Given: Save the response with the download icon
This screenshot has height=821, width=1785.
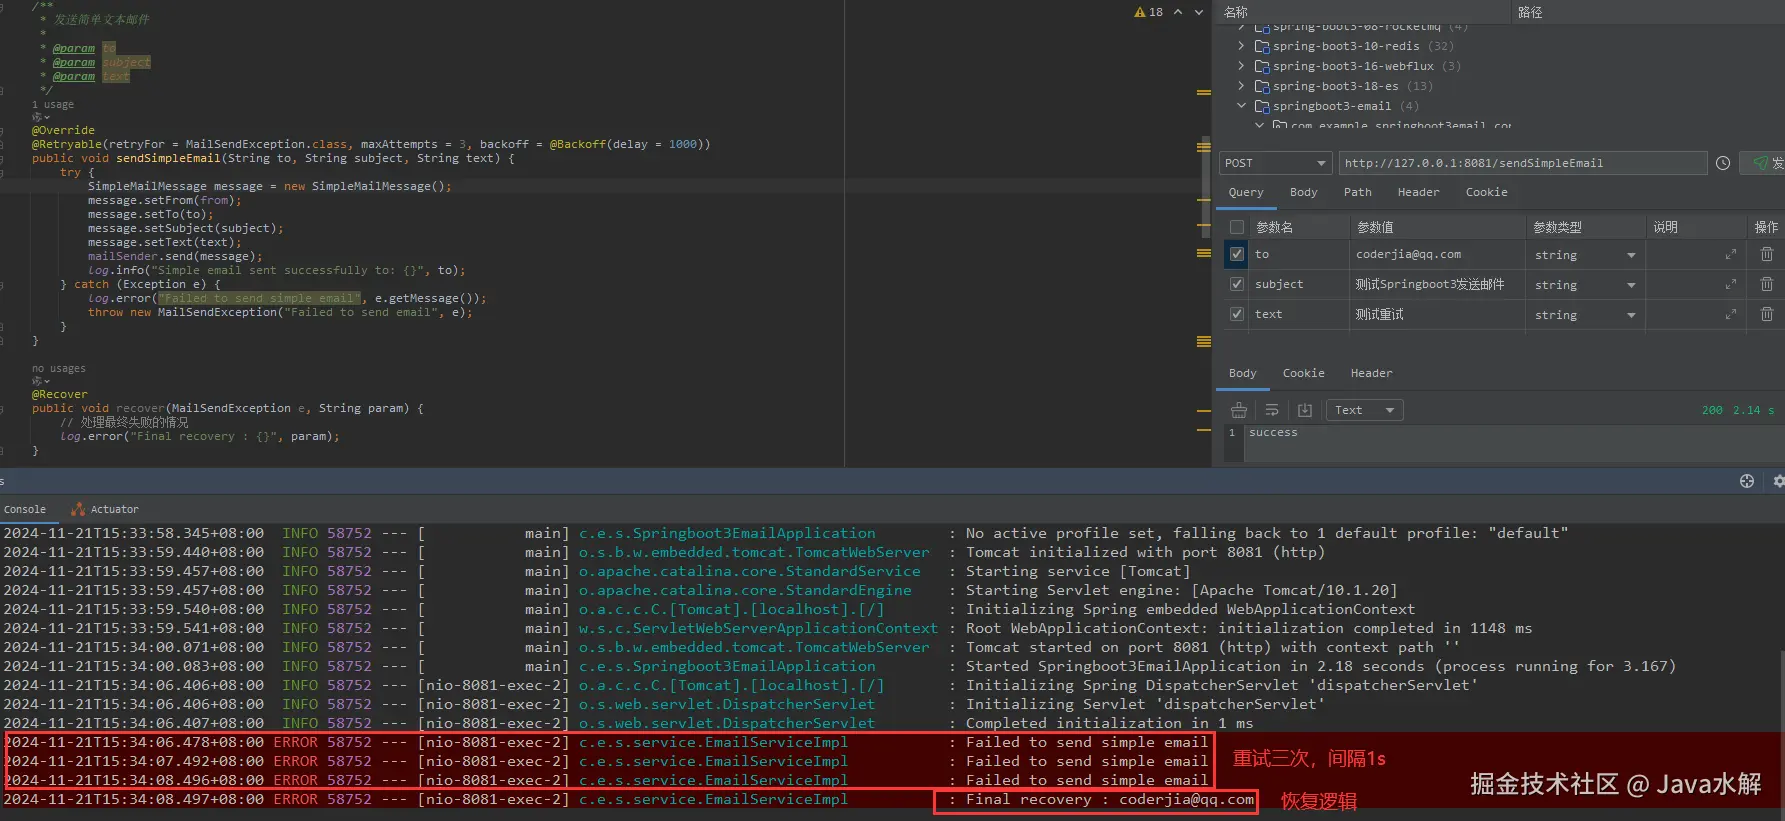Looking at the screenshot, I should coord(1305,410).
